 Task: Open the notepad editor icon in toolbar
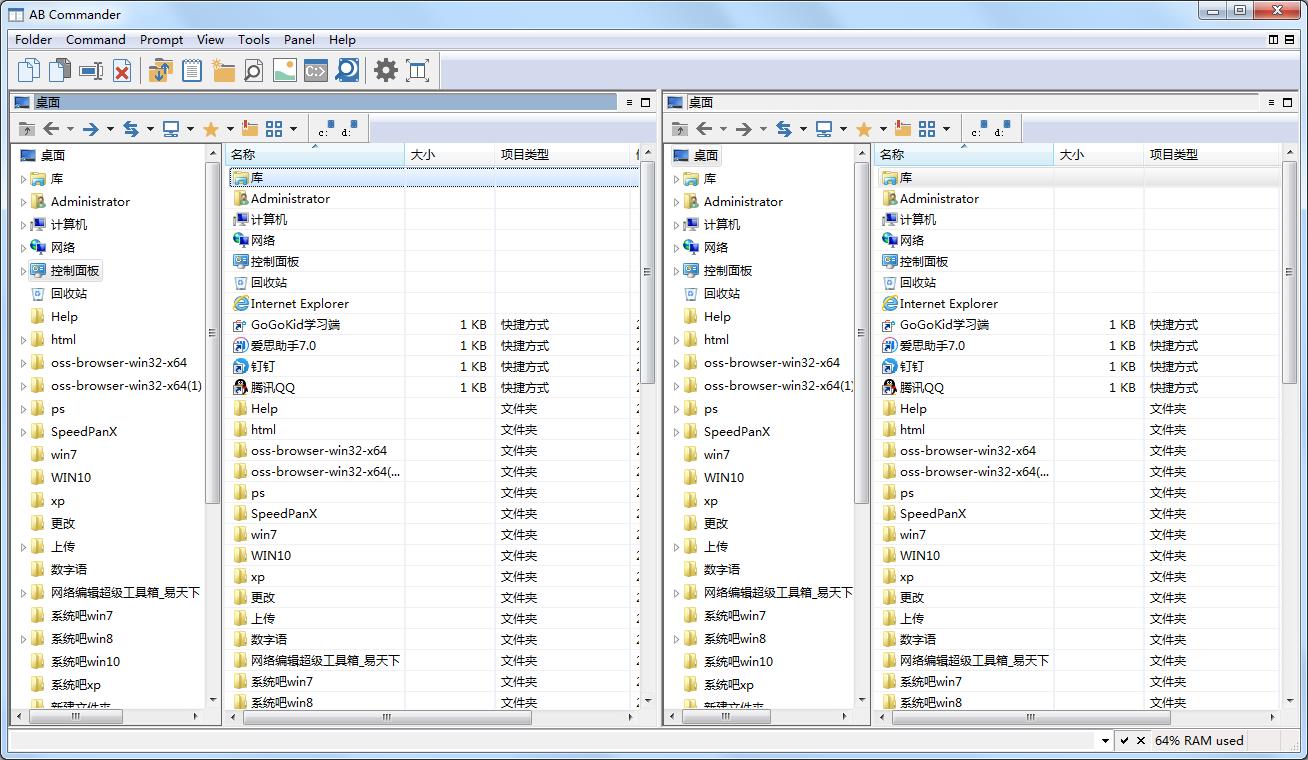pos(192,70)
